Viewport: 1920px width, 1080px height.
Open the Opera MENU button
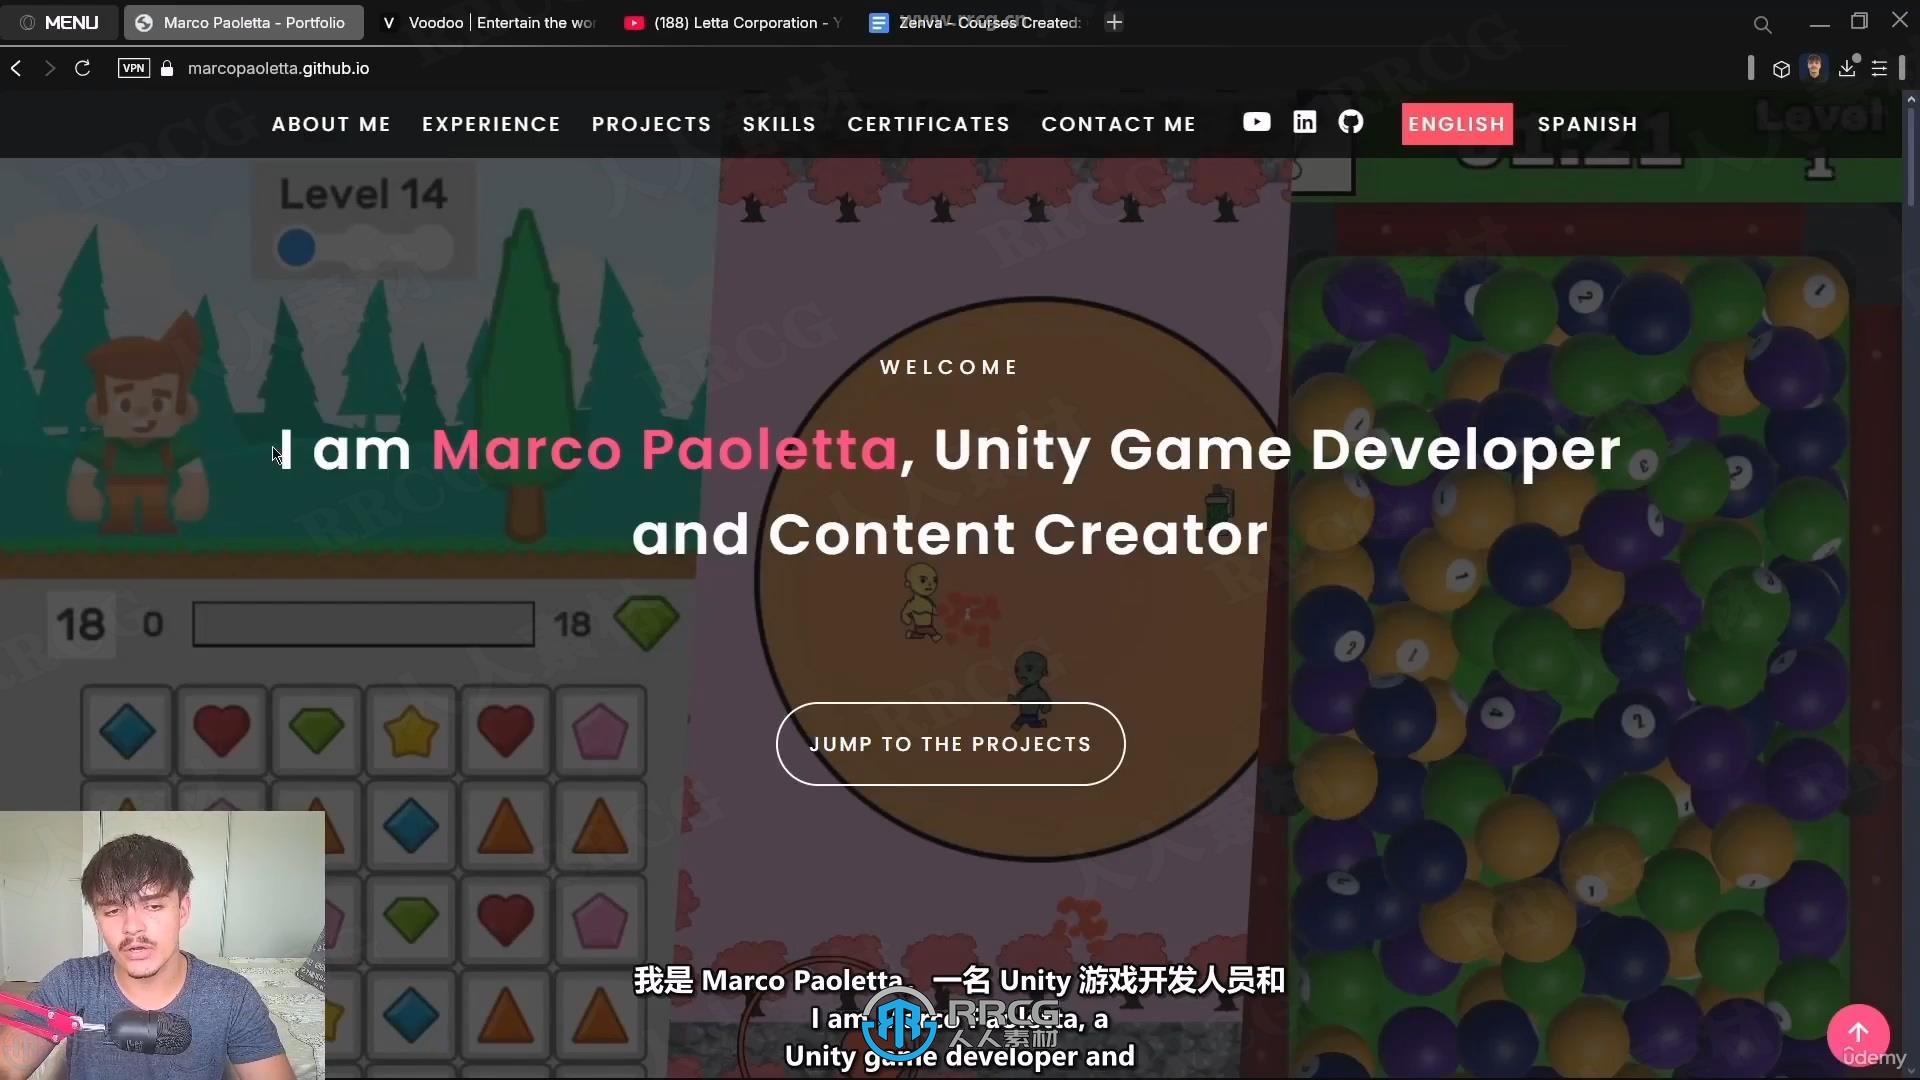[59, 22]
